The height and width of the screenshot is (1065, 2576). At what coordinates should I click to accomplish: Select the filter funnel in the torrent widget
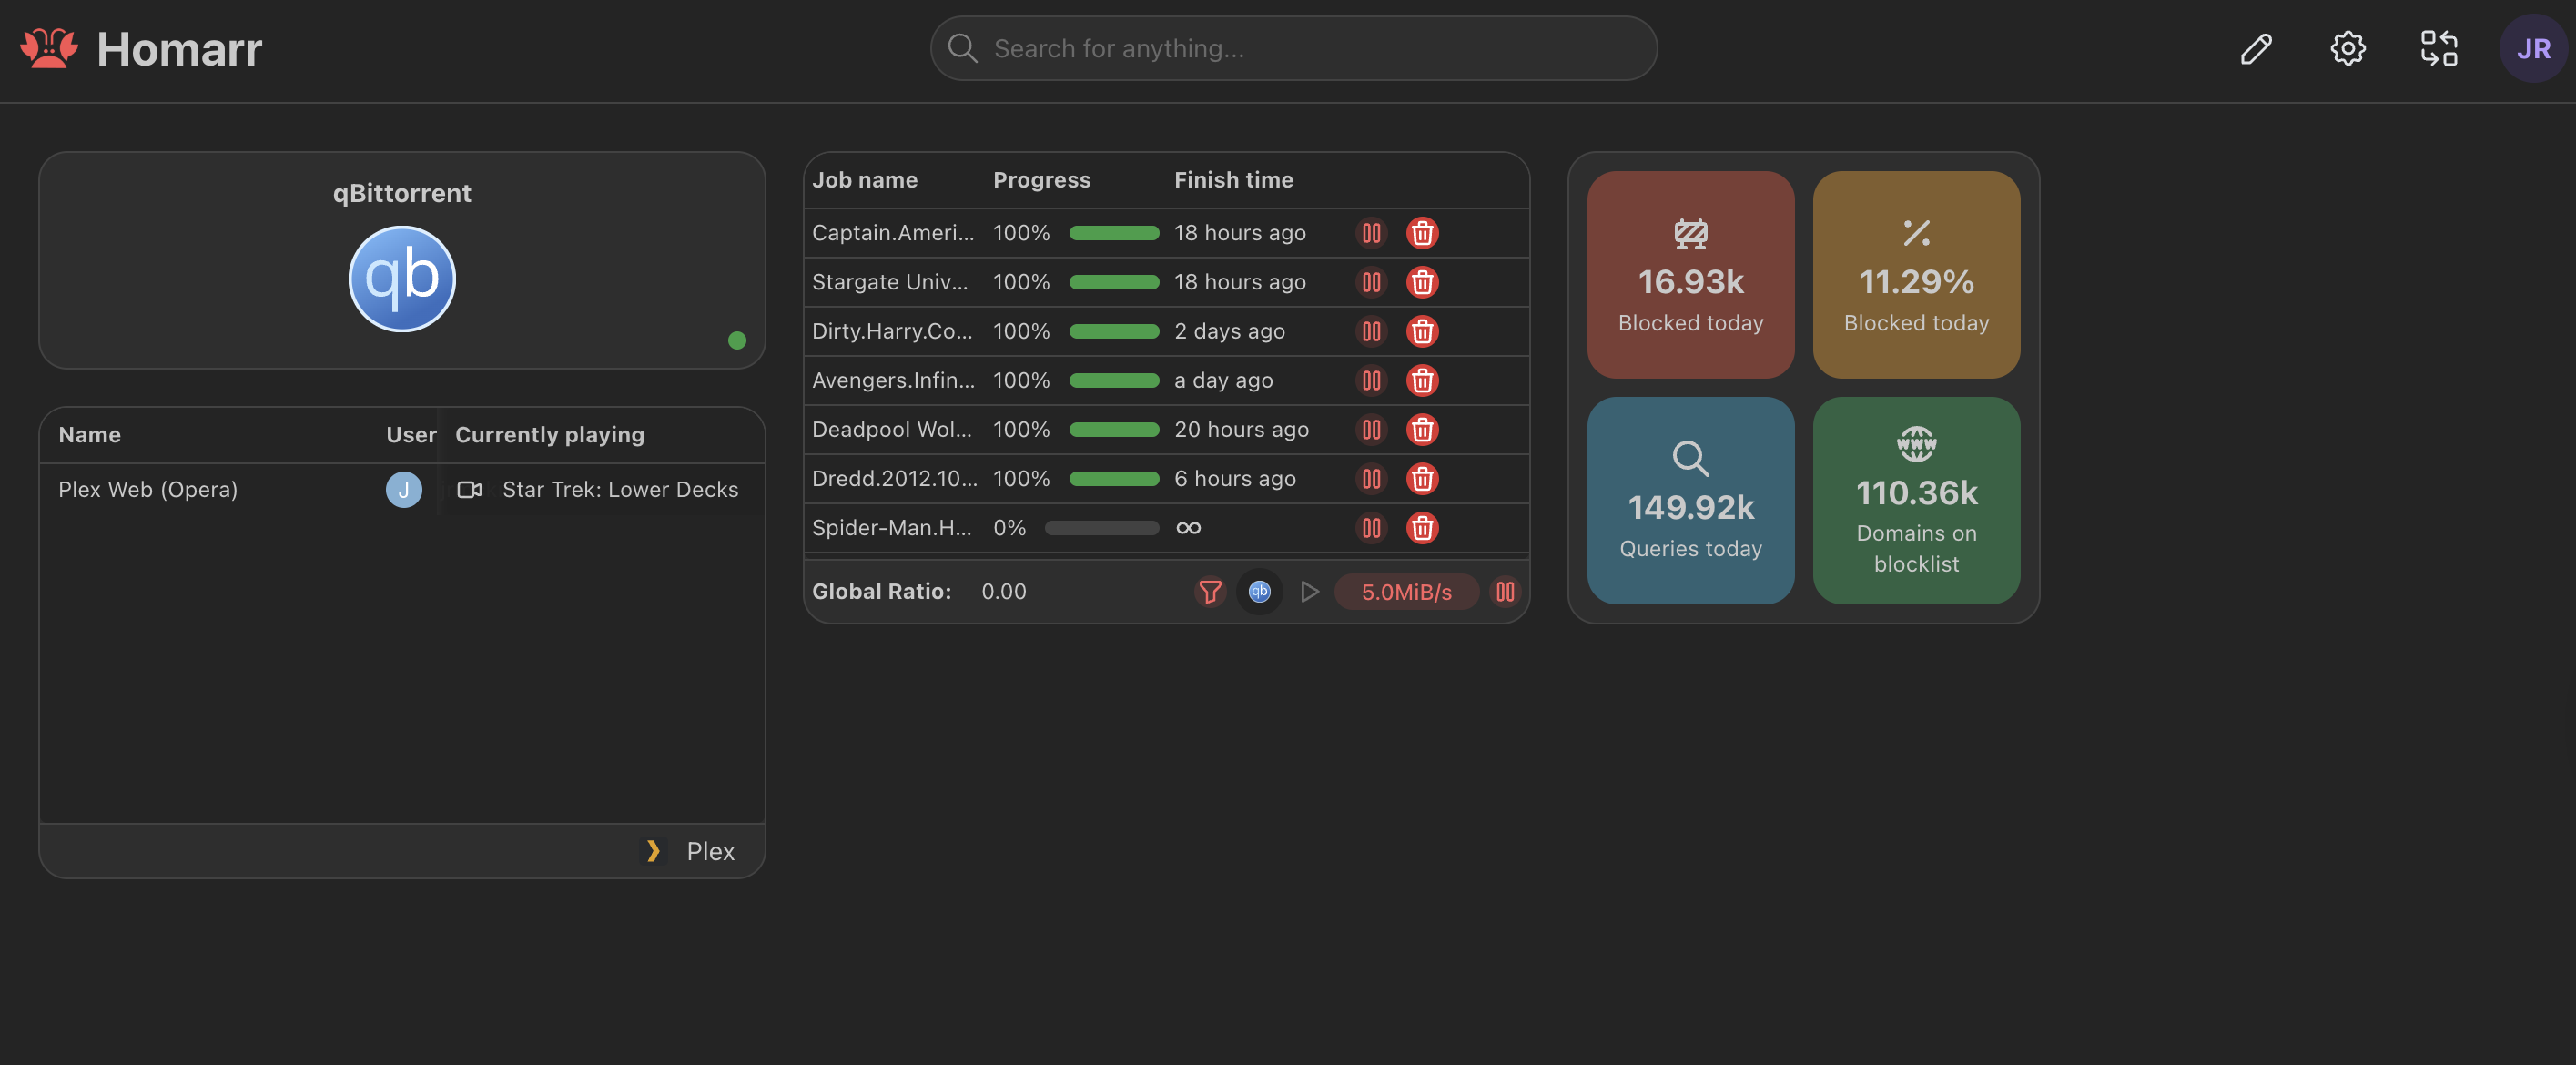tap(1211, 592)
